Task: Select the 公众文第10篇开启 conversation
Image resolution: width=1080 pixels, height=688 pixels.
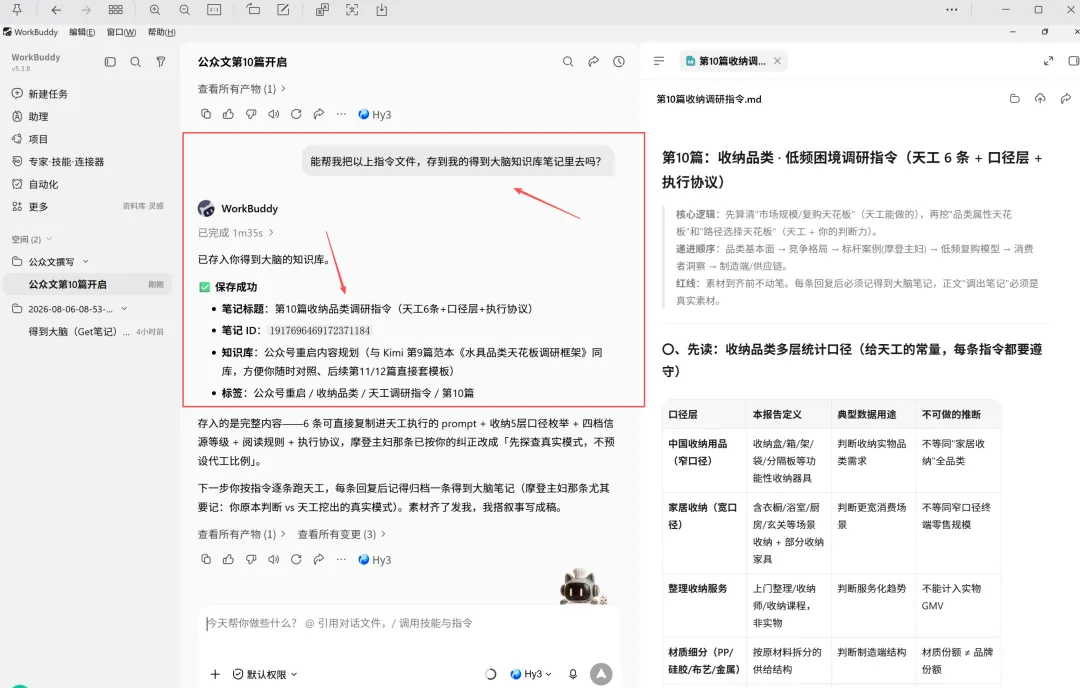Action: [87, 284]
